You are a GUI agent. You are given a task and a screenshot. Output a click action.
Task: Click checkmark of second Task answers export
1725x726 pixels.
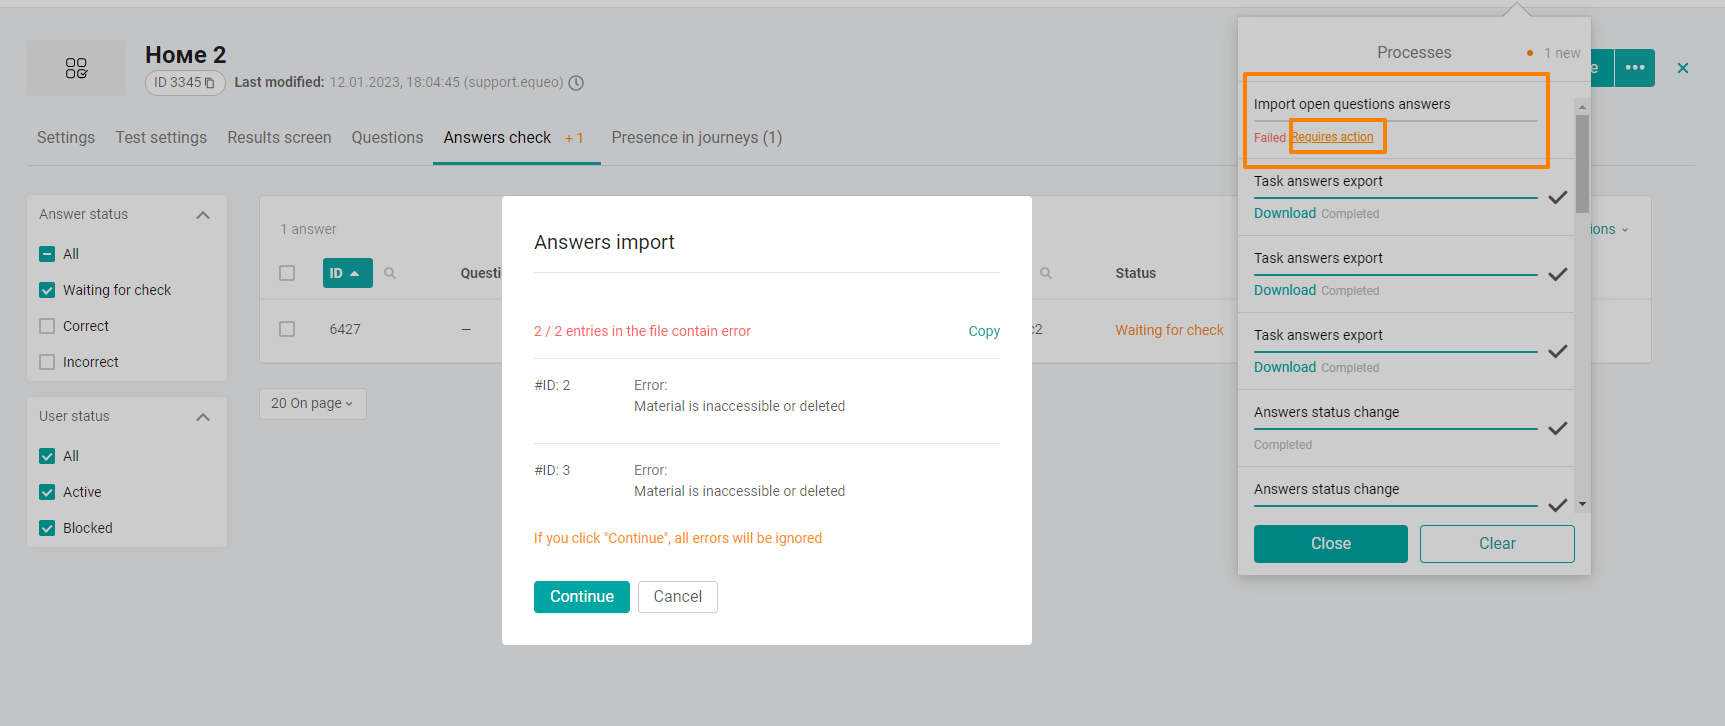(1558, 274)
